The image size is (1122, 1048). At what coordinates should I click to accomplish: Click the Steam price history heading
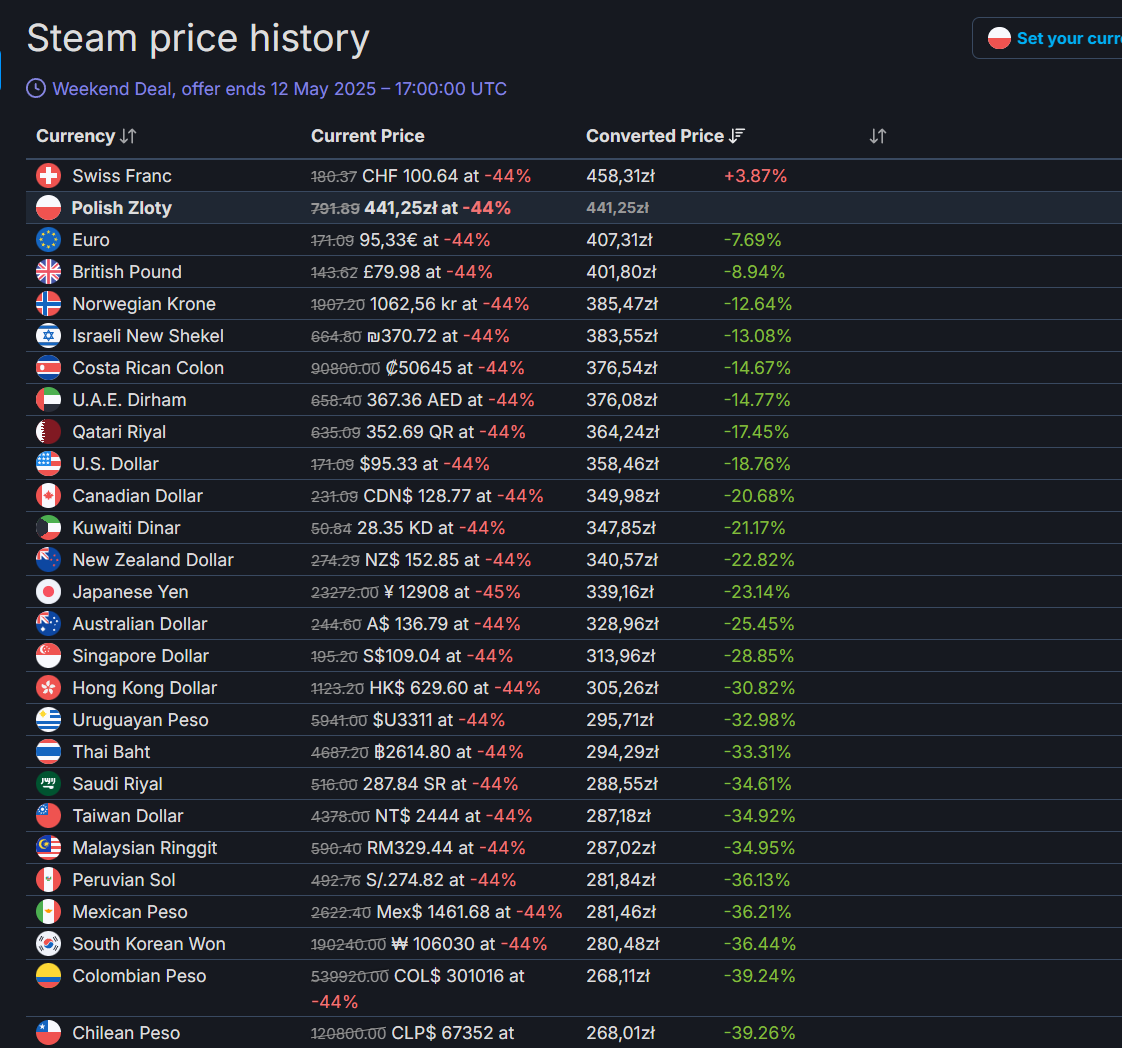pyautogui.click(x=198, y=38)
